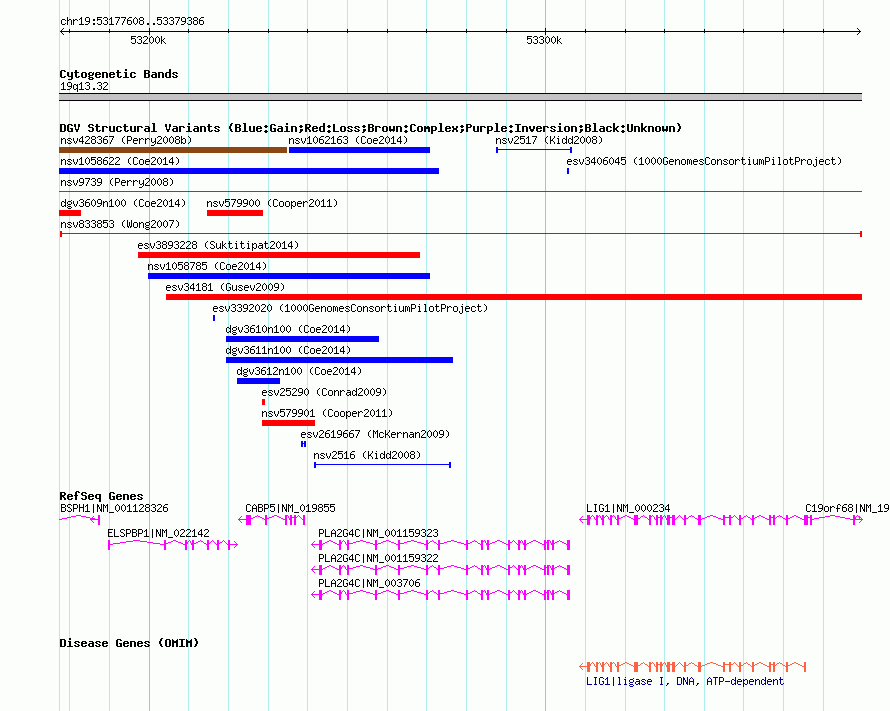The width and height of the screenshot is (890, 711).
Task: Select the dgv3611n100 (Coe2014) blue bar
Action: (339, 360)
